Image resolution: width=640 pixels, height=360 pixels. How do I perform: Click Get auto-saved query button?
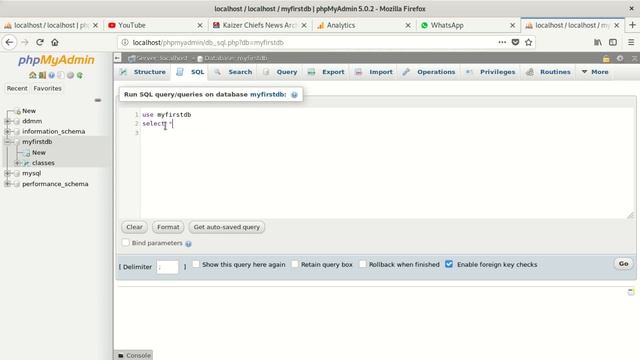[227, 227]
